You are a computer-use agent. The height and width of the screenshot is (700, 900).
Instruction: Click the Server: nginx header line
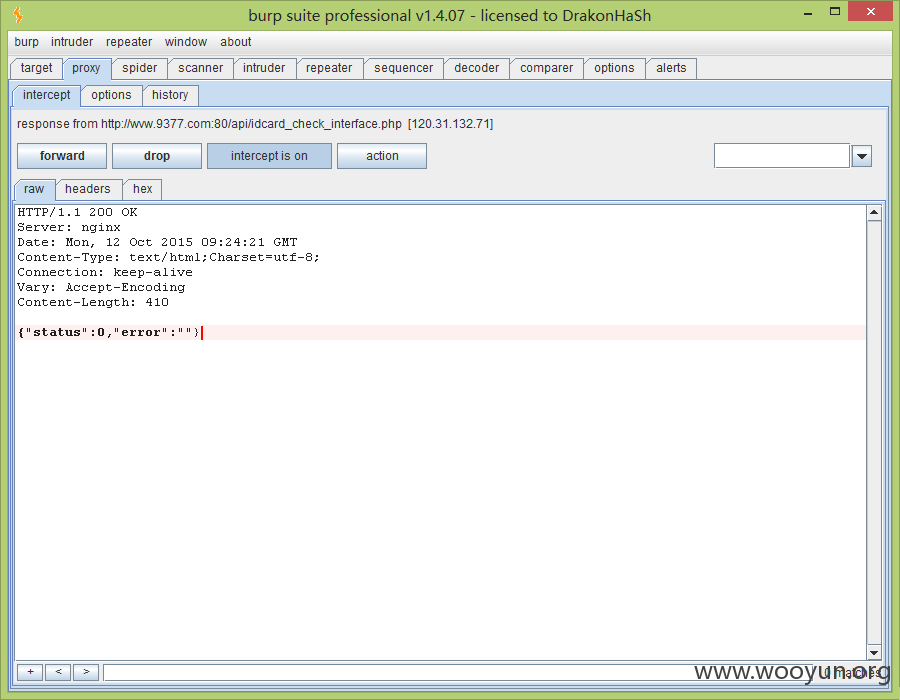[69, 227]
